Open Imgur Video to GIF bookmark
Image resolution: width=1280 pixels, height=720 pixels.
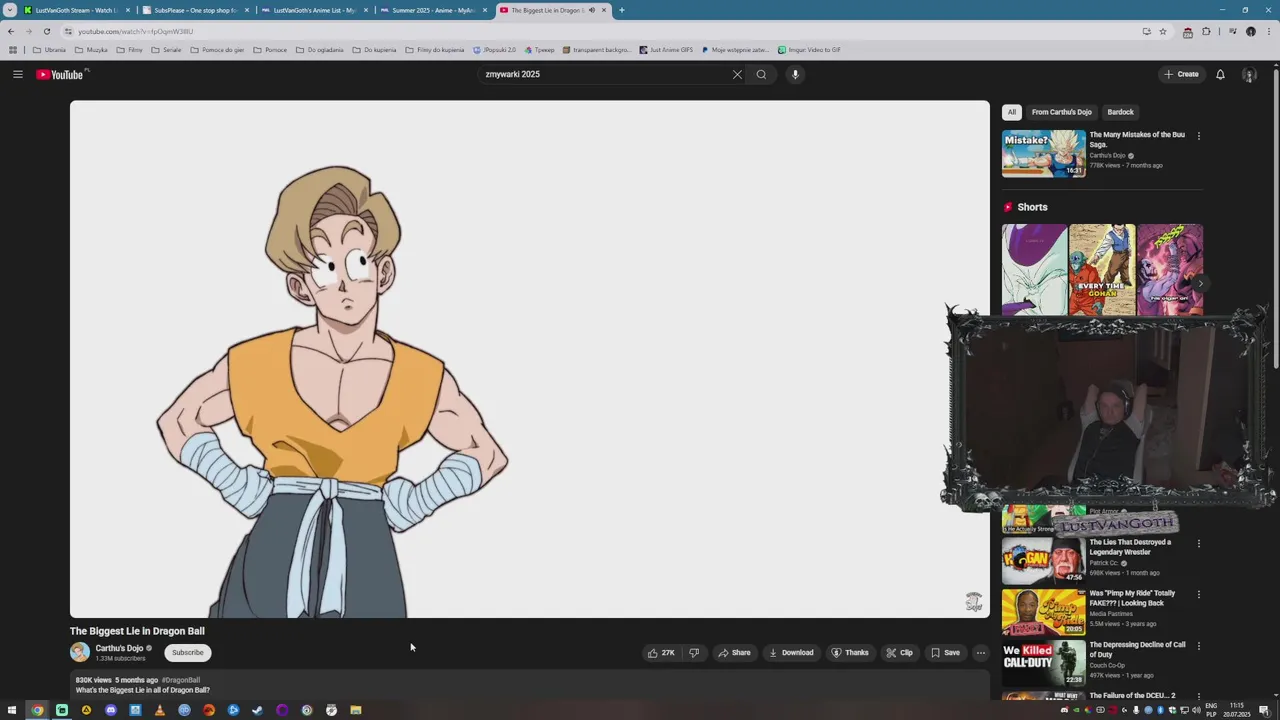(809, 50)
